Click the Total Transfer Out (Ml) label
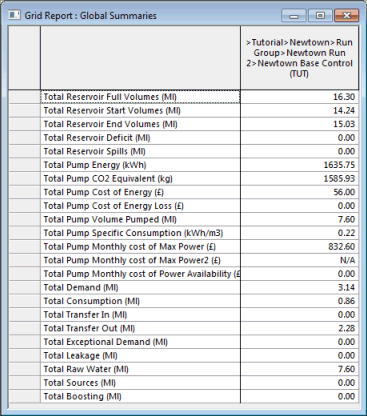Screen dimensions: 367x416 tap(89, 328)
